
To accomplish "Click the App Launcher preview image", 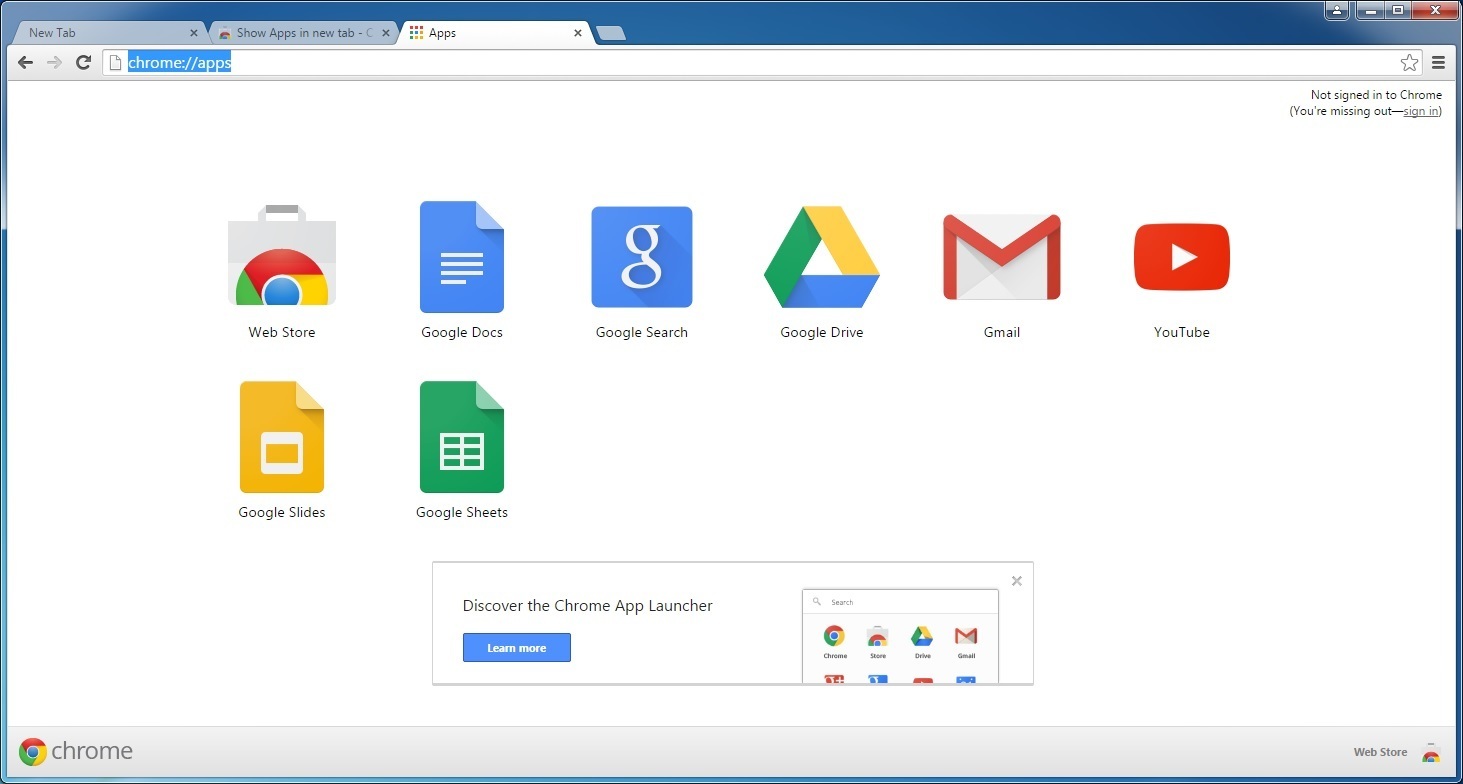I will pos(900,636).
